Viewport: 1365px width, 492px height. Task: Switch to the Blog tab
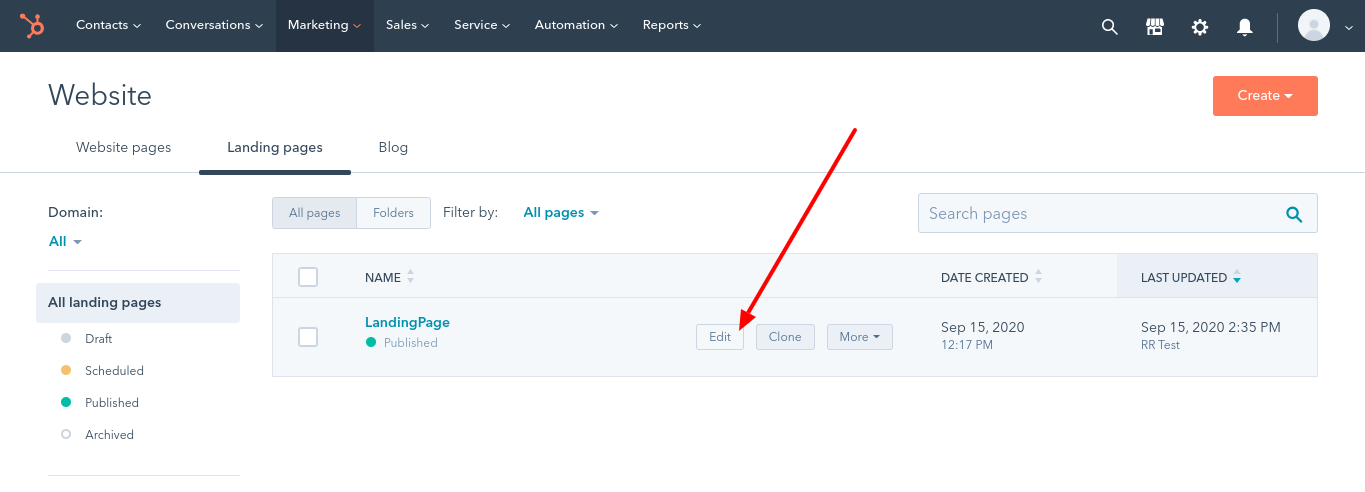[x=393, y=147]
